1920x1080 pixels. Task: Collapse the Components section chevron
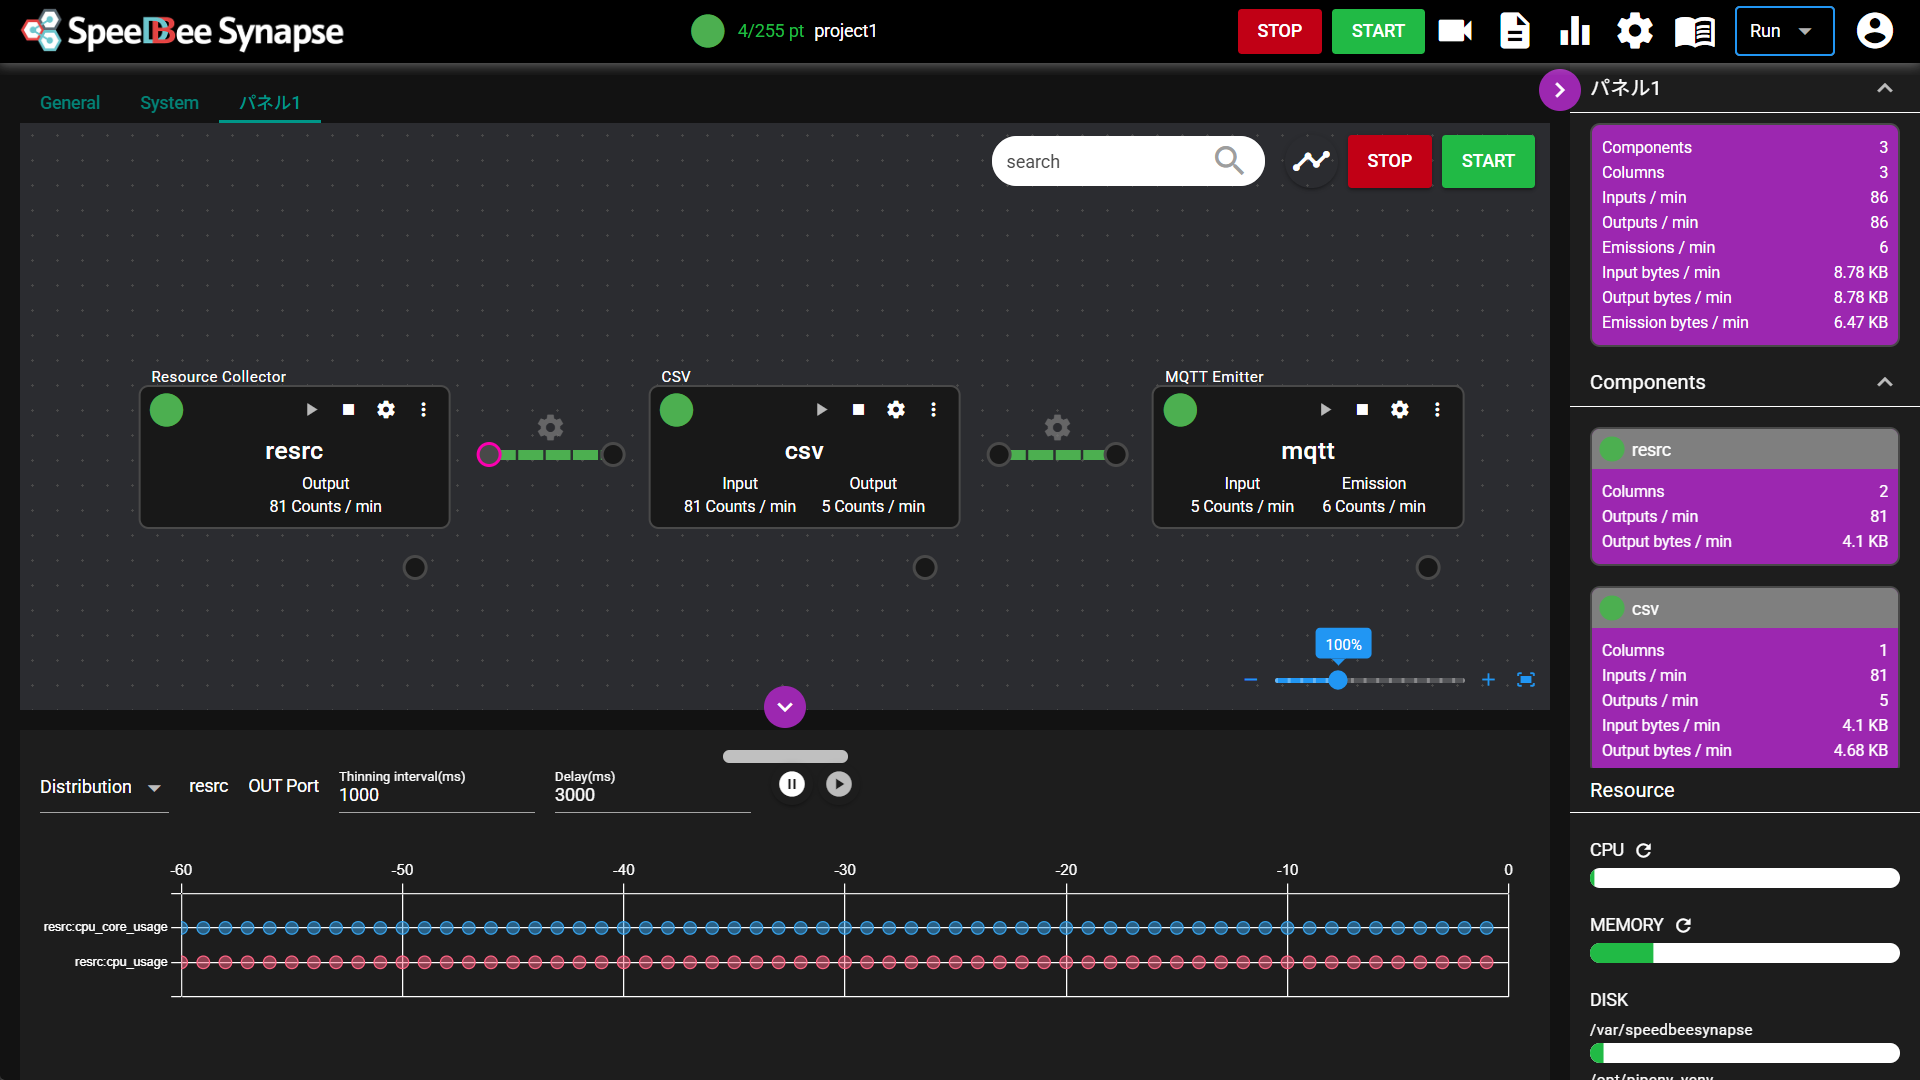1884,382
